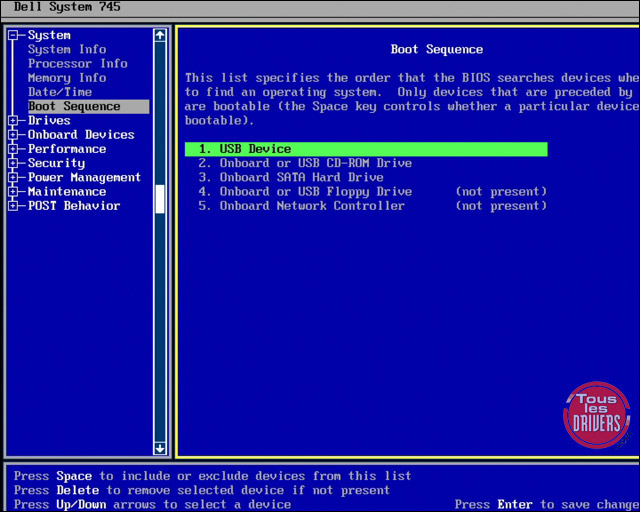
Task: Click the 'Press Space to include' hint
Action: (213, 476)
